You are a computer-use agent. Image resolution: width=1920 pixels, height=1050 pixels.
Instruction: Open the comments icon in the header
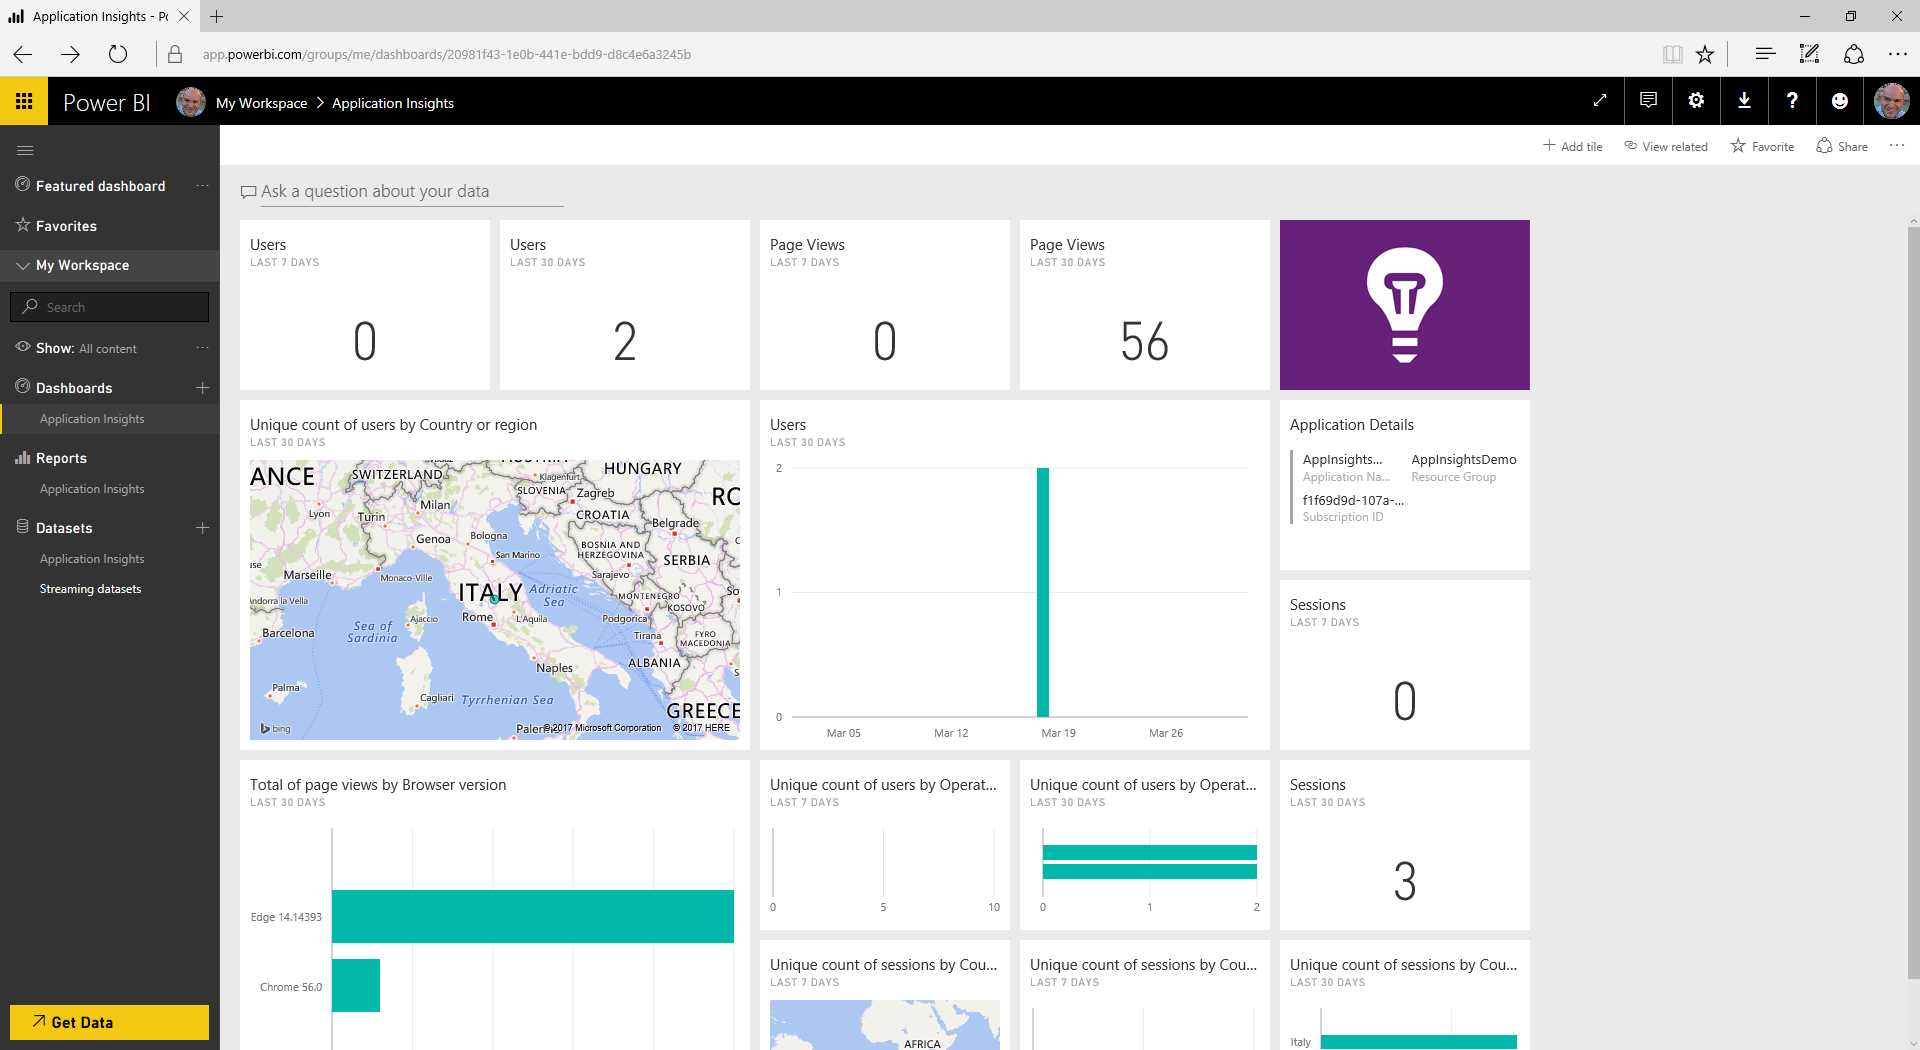pos(1647,101)
